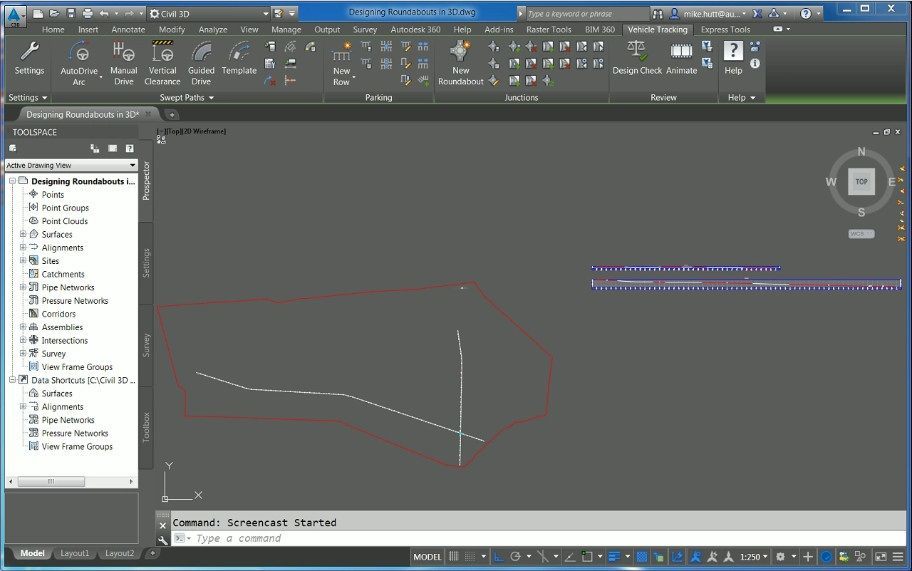Click the annotation monitor plus icon
This screenshot has height=571, width=912.
pyautogui.click(x=808, y=556)
